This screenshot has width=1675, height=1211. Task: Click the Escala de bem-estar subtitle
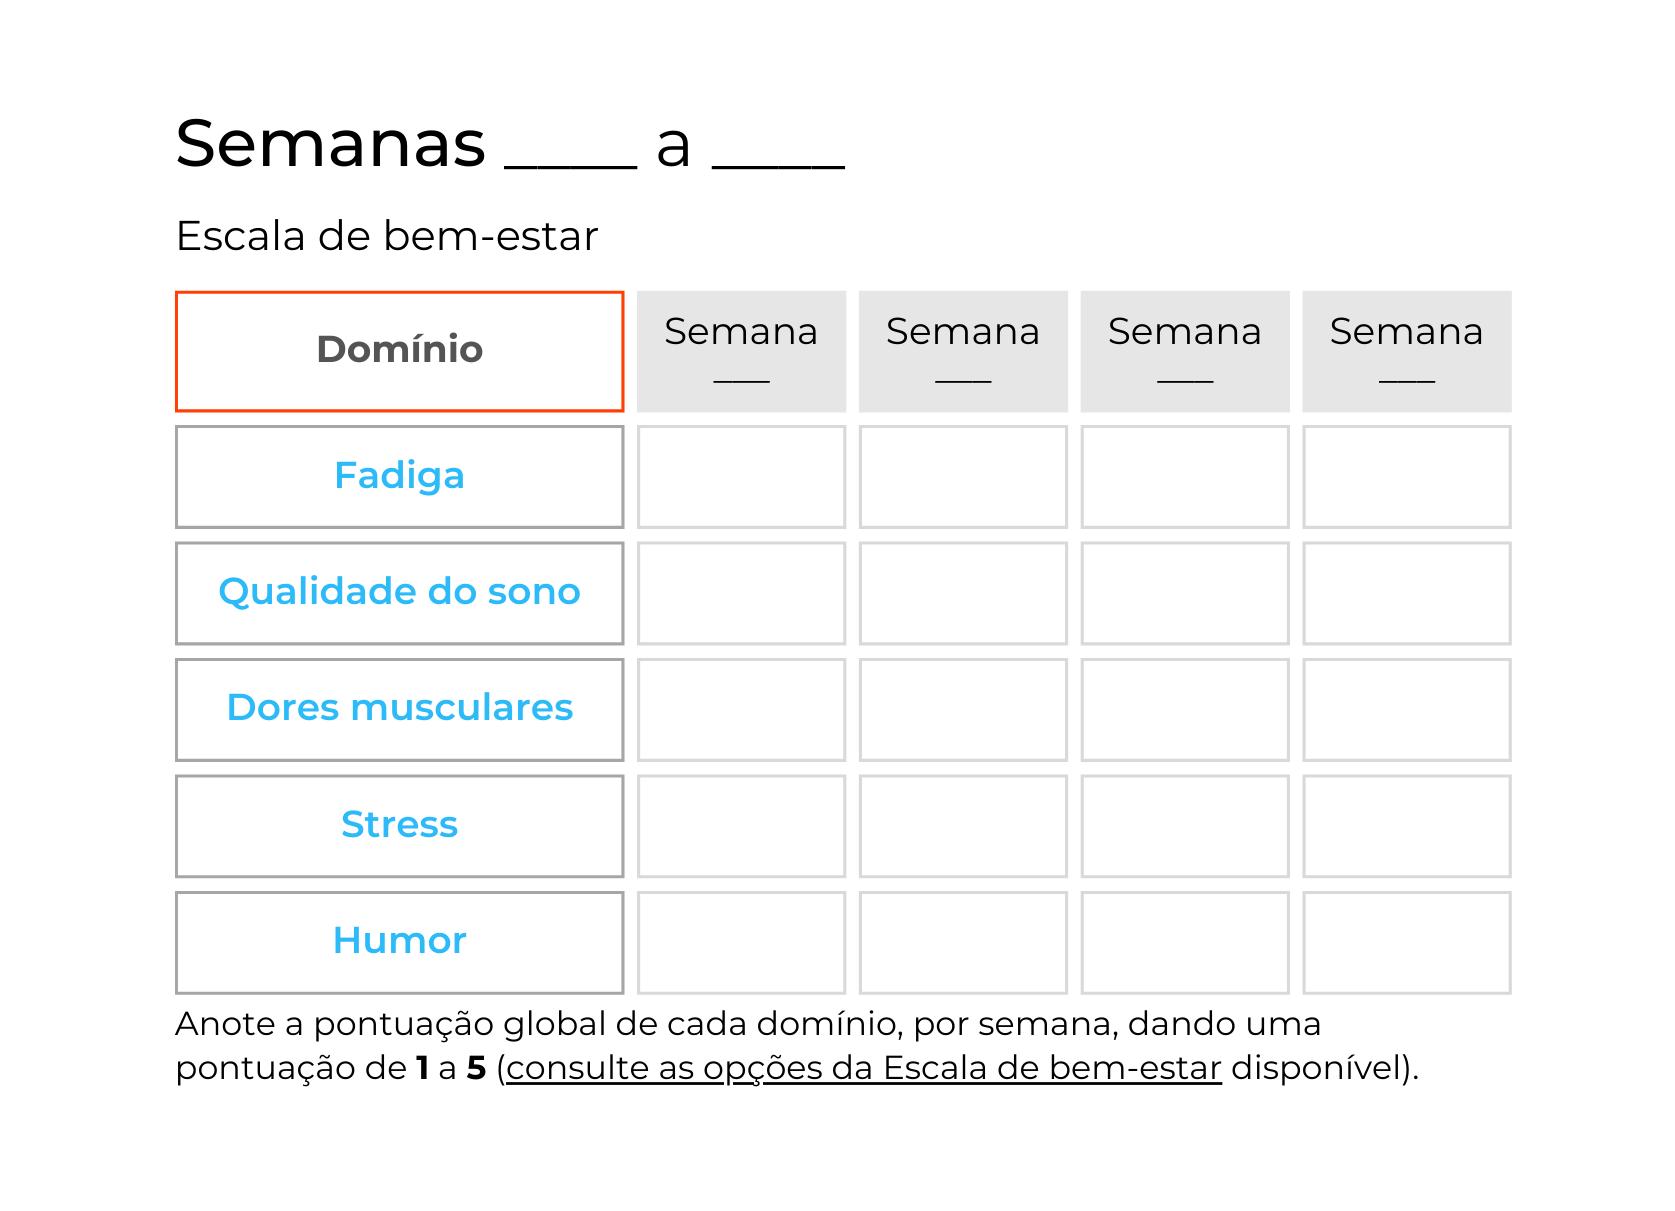pyautogui.click(x=386, y=237)
